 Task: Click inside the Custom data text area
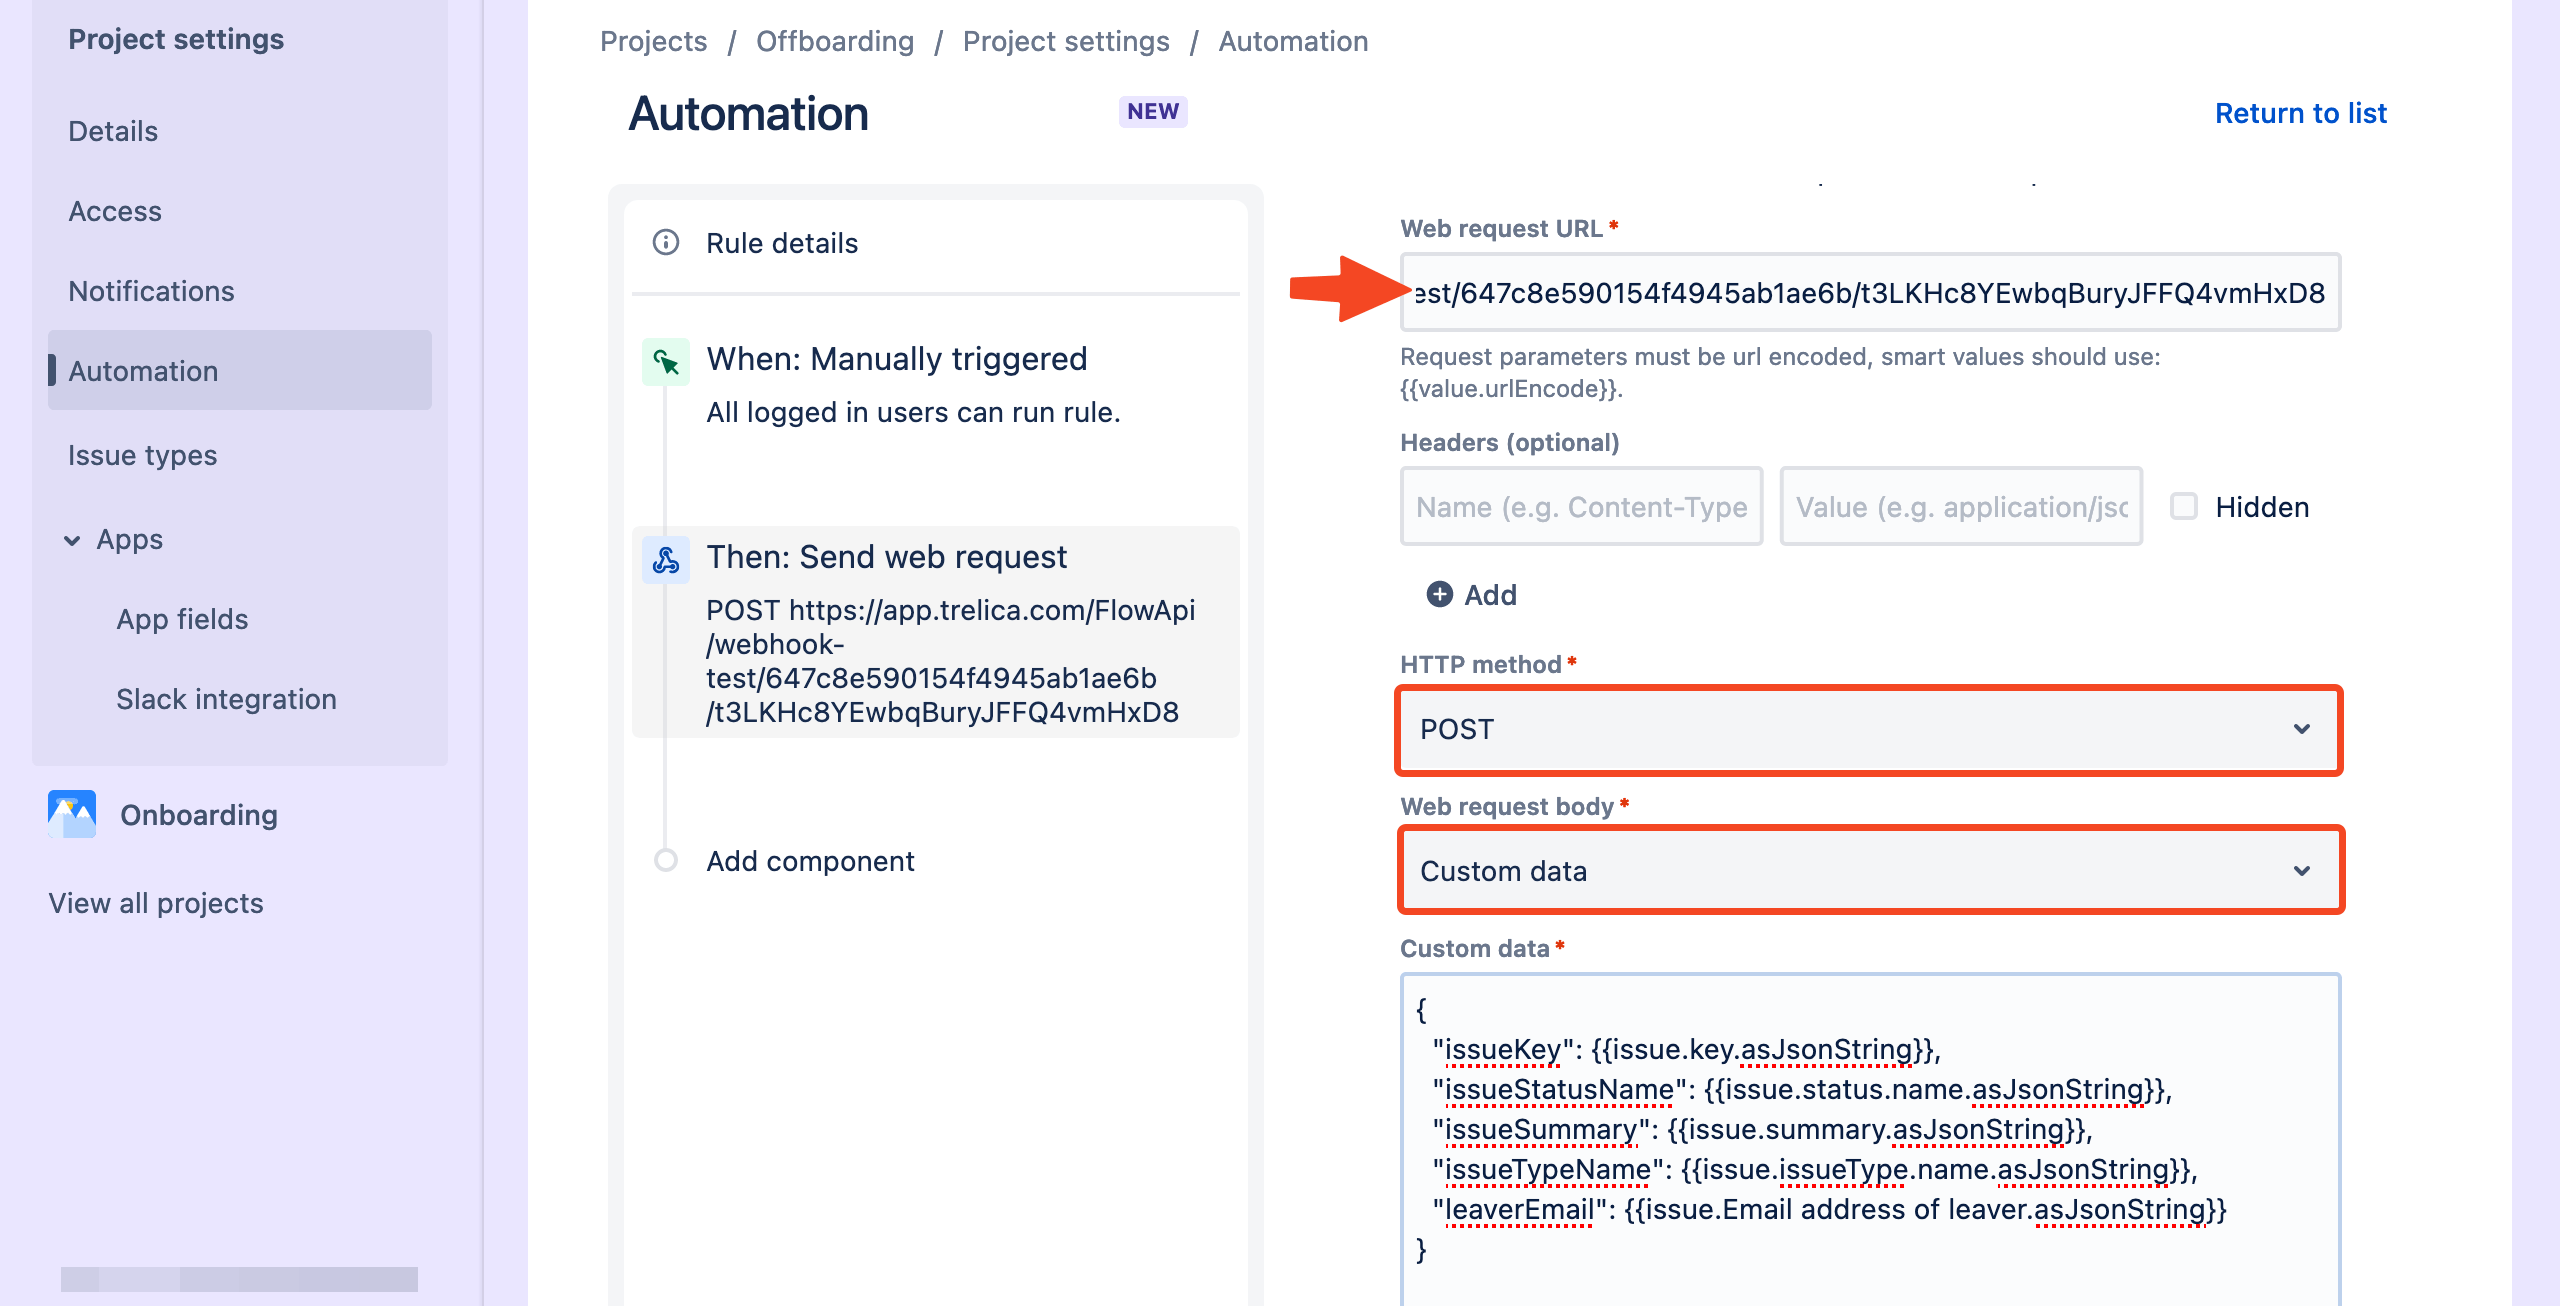click(x=1870, y=1140)
